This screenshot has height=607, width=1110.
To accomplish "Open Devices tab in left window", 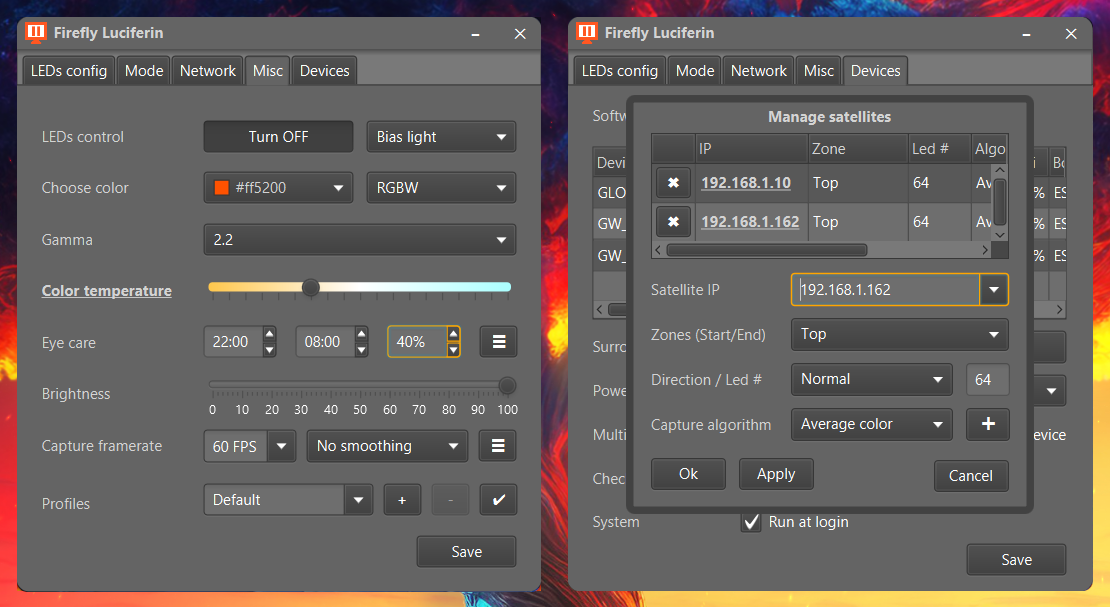I will 324,71.
